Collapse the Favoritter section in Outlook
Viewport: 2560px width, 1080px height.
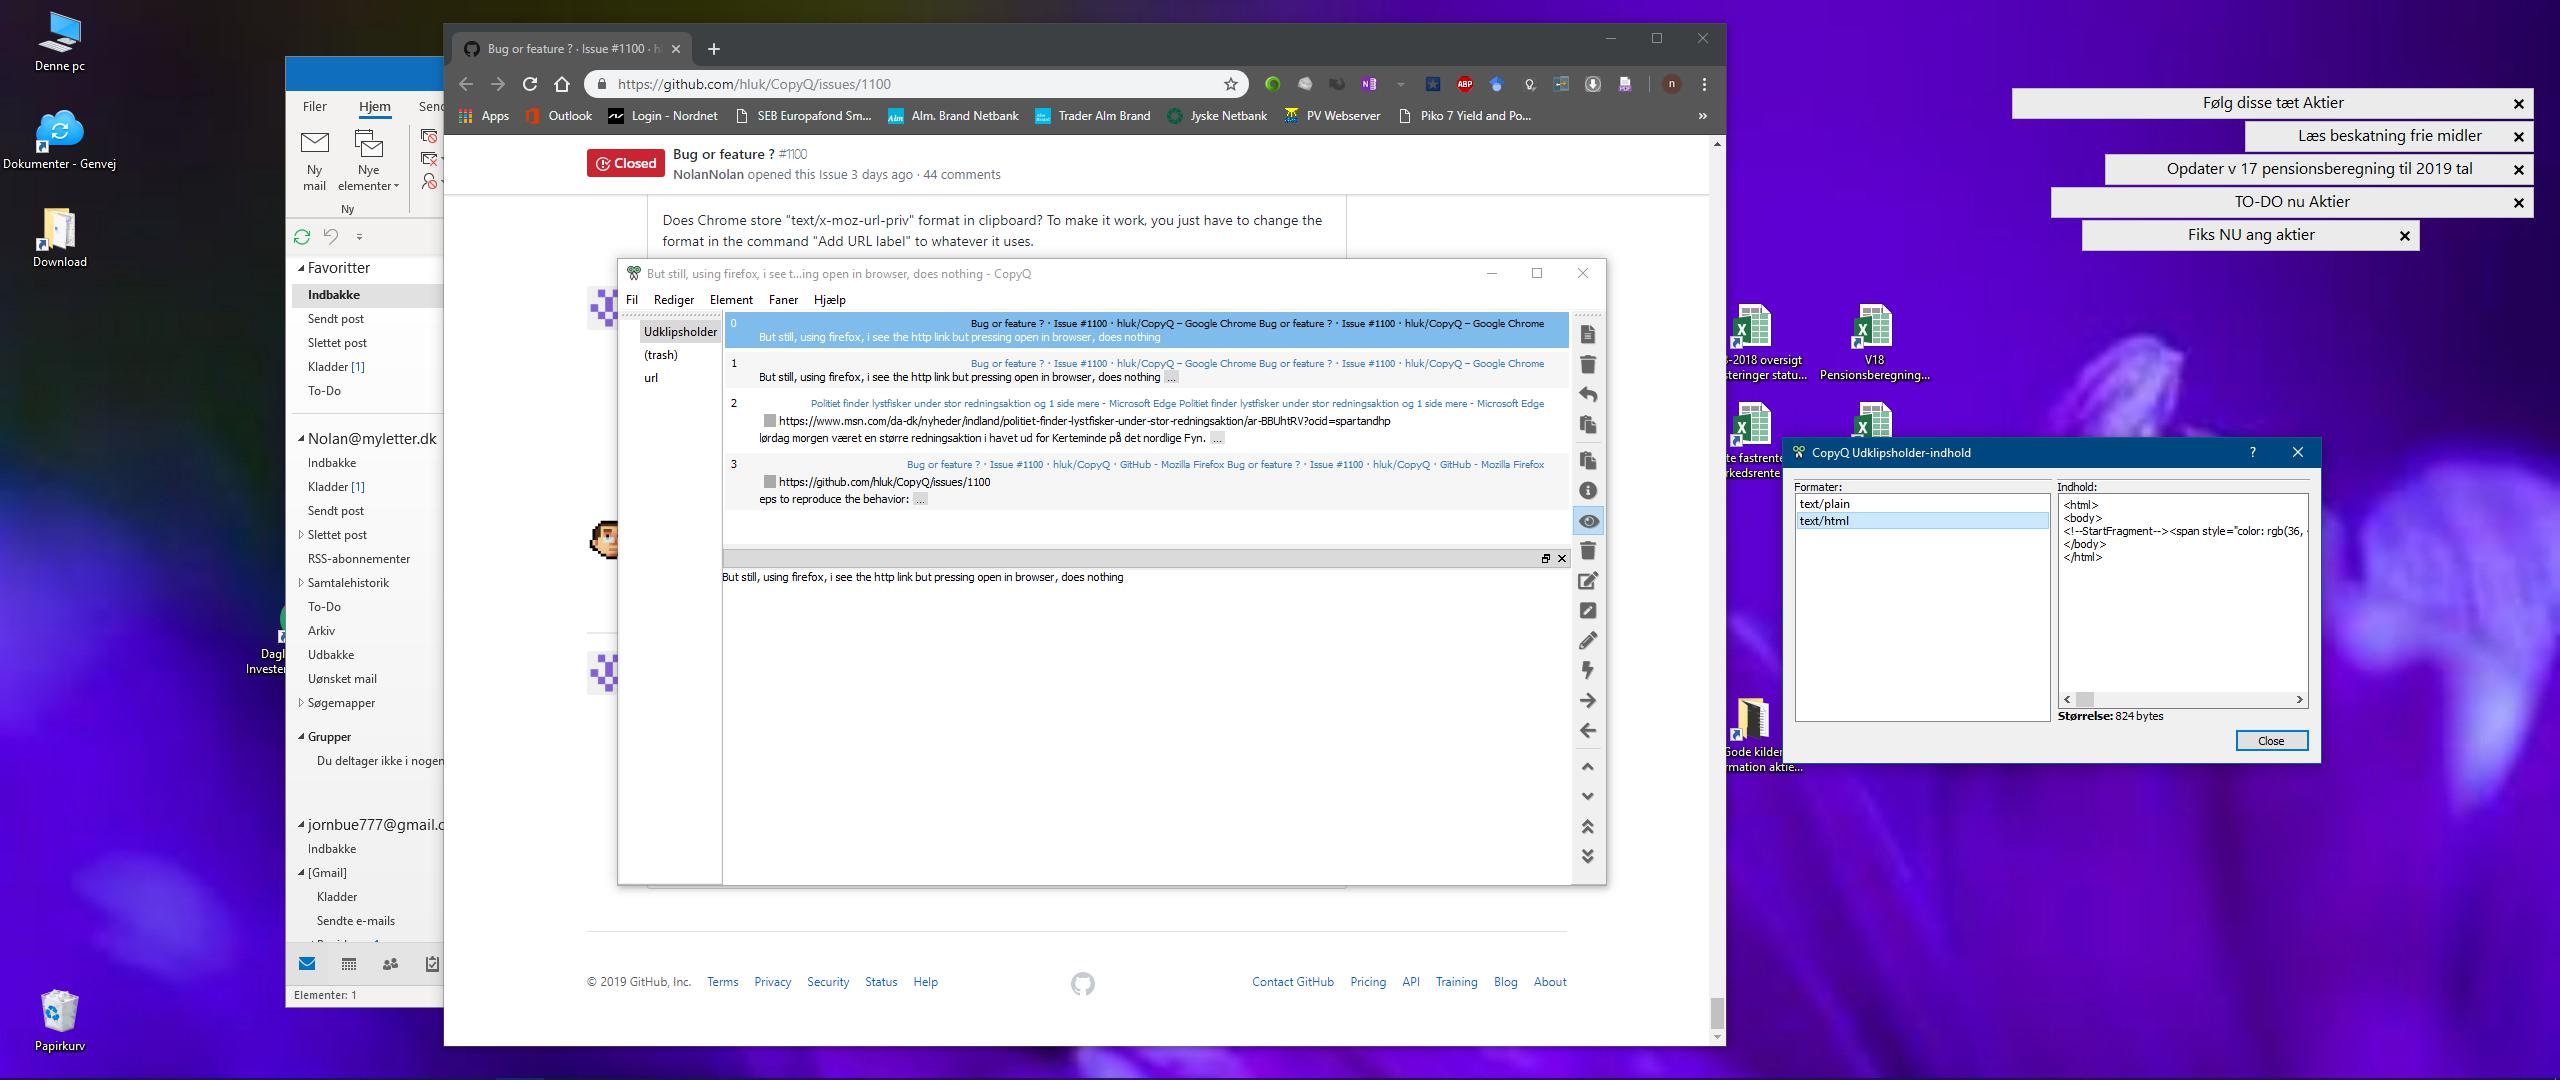click(x=301, y=267)
